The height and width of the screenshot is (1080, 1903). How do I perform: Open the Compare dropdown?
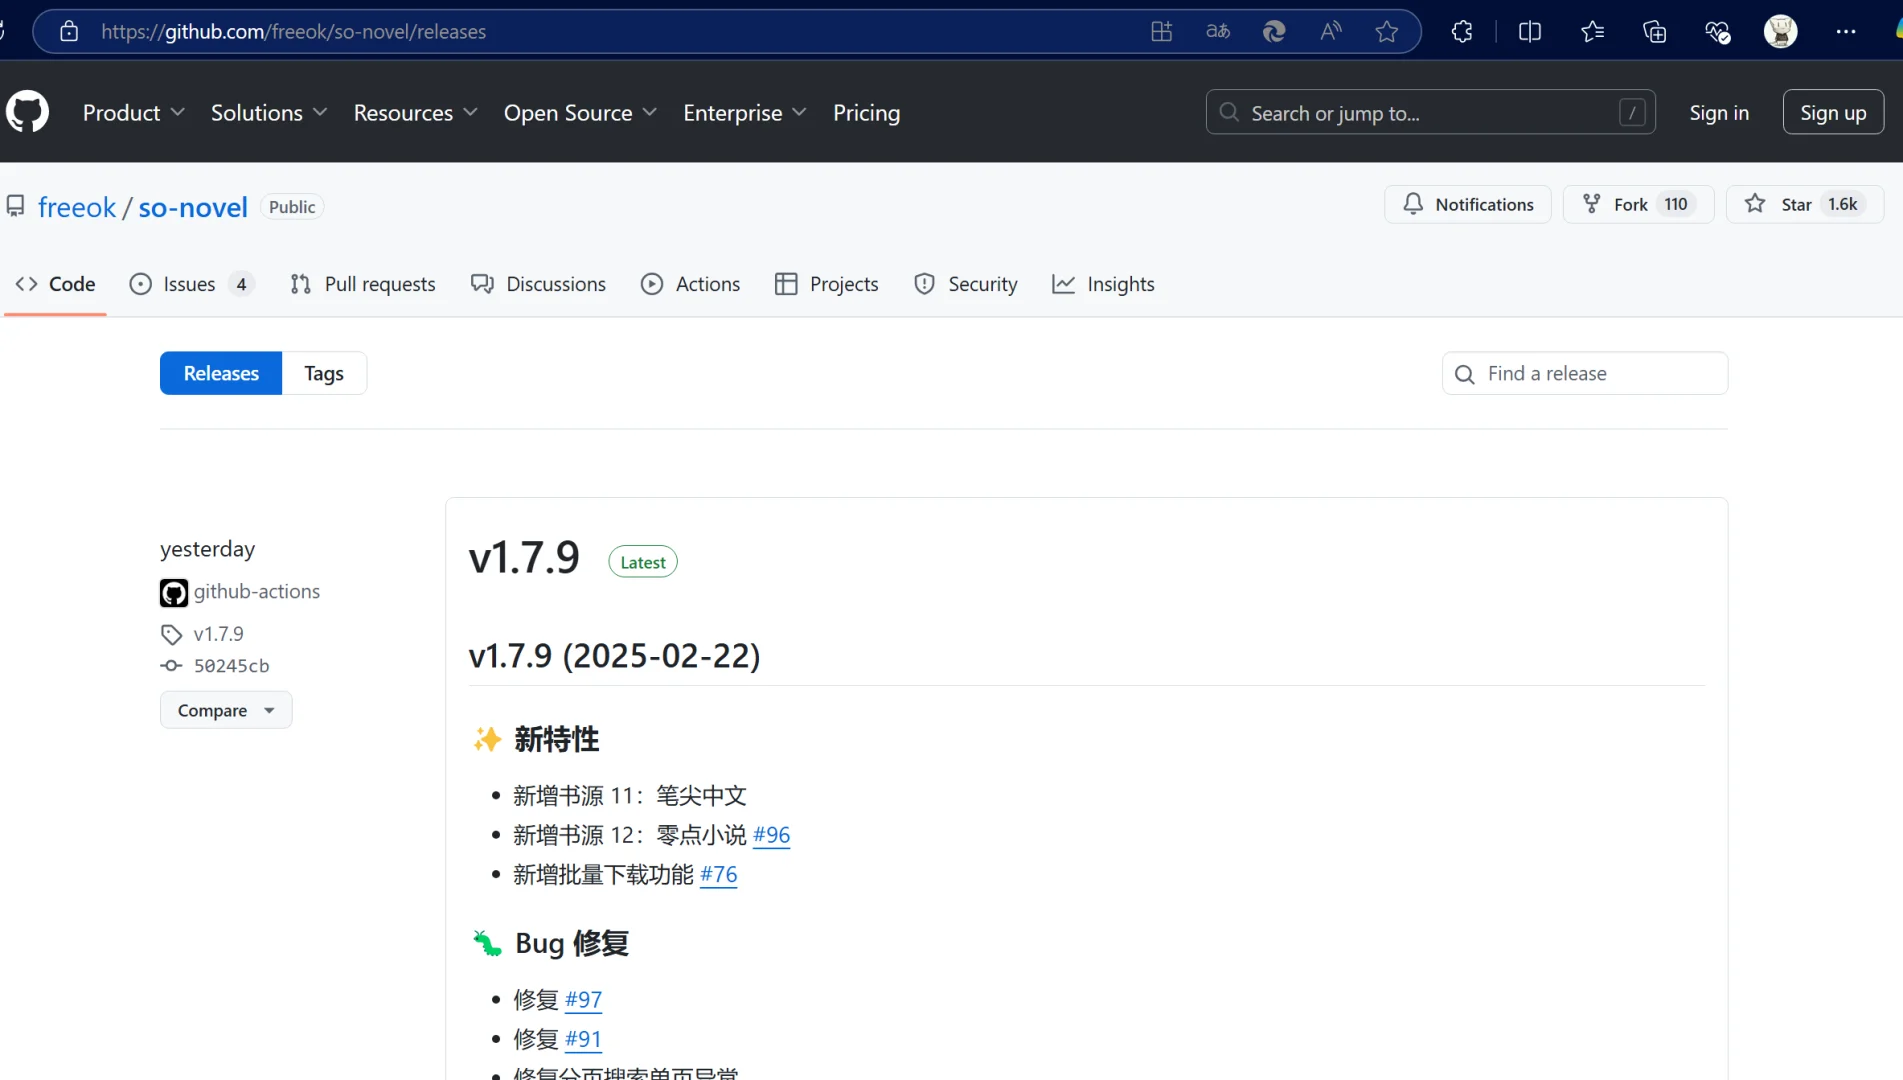(226, 710)
